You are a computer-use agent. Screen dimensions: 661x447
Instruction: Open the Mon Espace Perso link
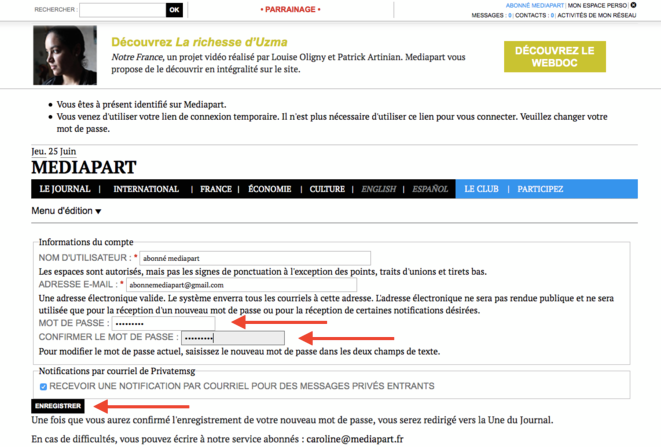(597, 5)
